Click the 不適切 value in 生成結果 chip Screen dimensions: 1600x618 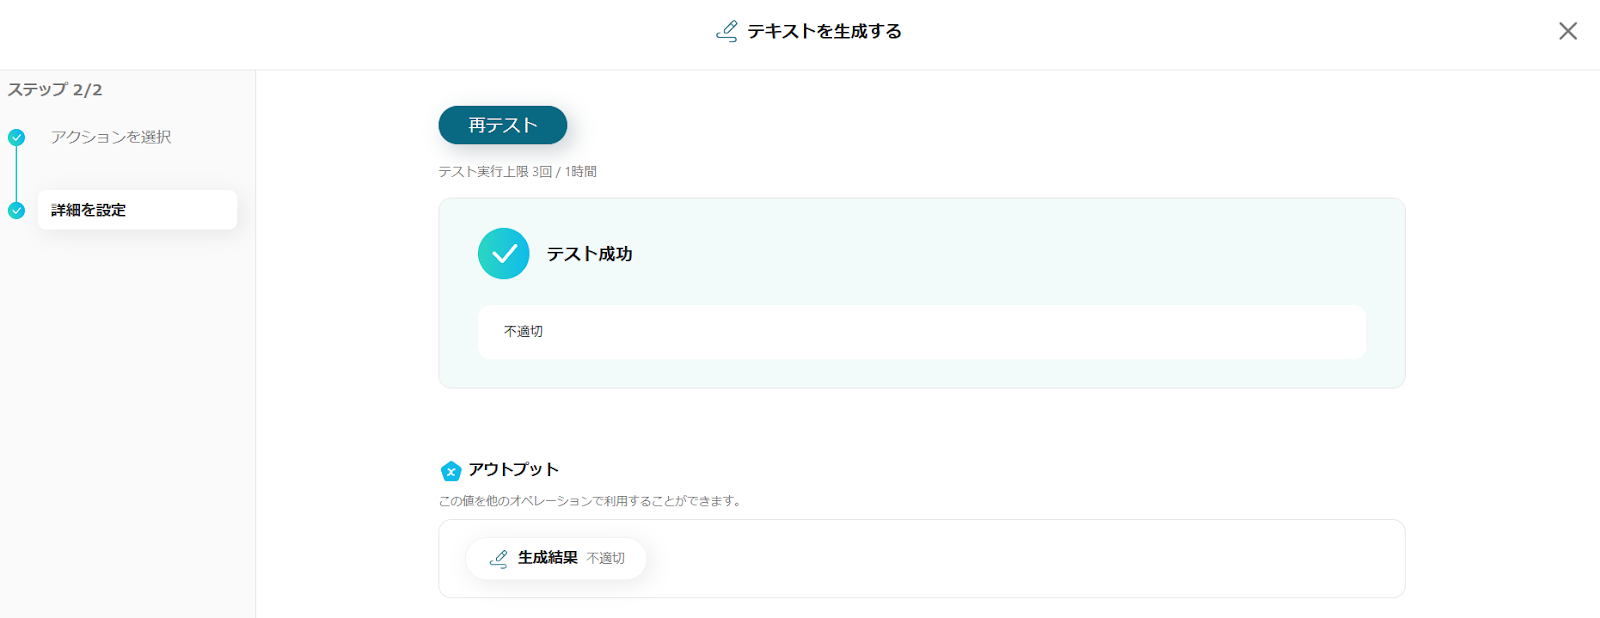point(605,558)
